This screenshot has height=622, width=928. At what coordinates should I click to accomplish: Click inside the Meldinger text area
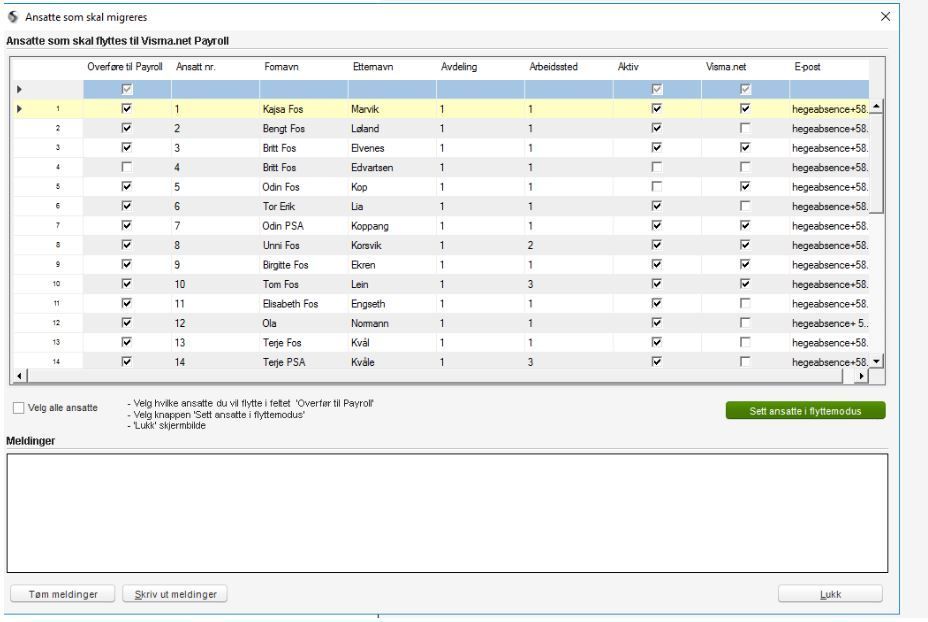[x=447, y=513]
